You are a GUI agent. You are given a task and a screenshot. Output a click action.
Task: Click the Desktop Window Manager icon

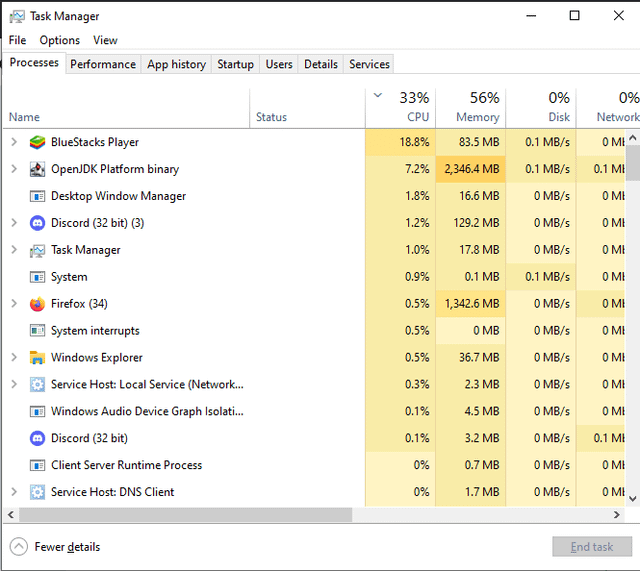(x=37, y=196)
